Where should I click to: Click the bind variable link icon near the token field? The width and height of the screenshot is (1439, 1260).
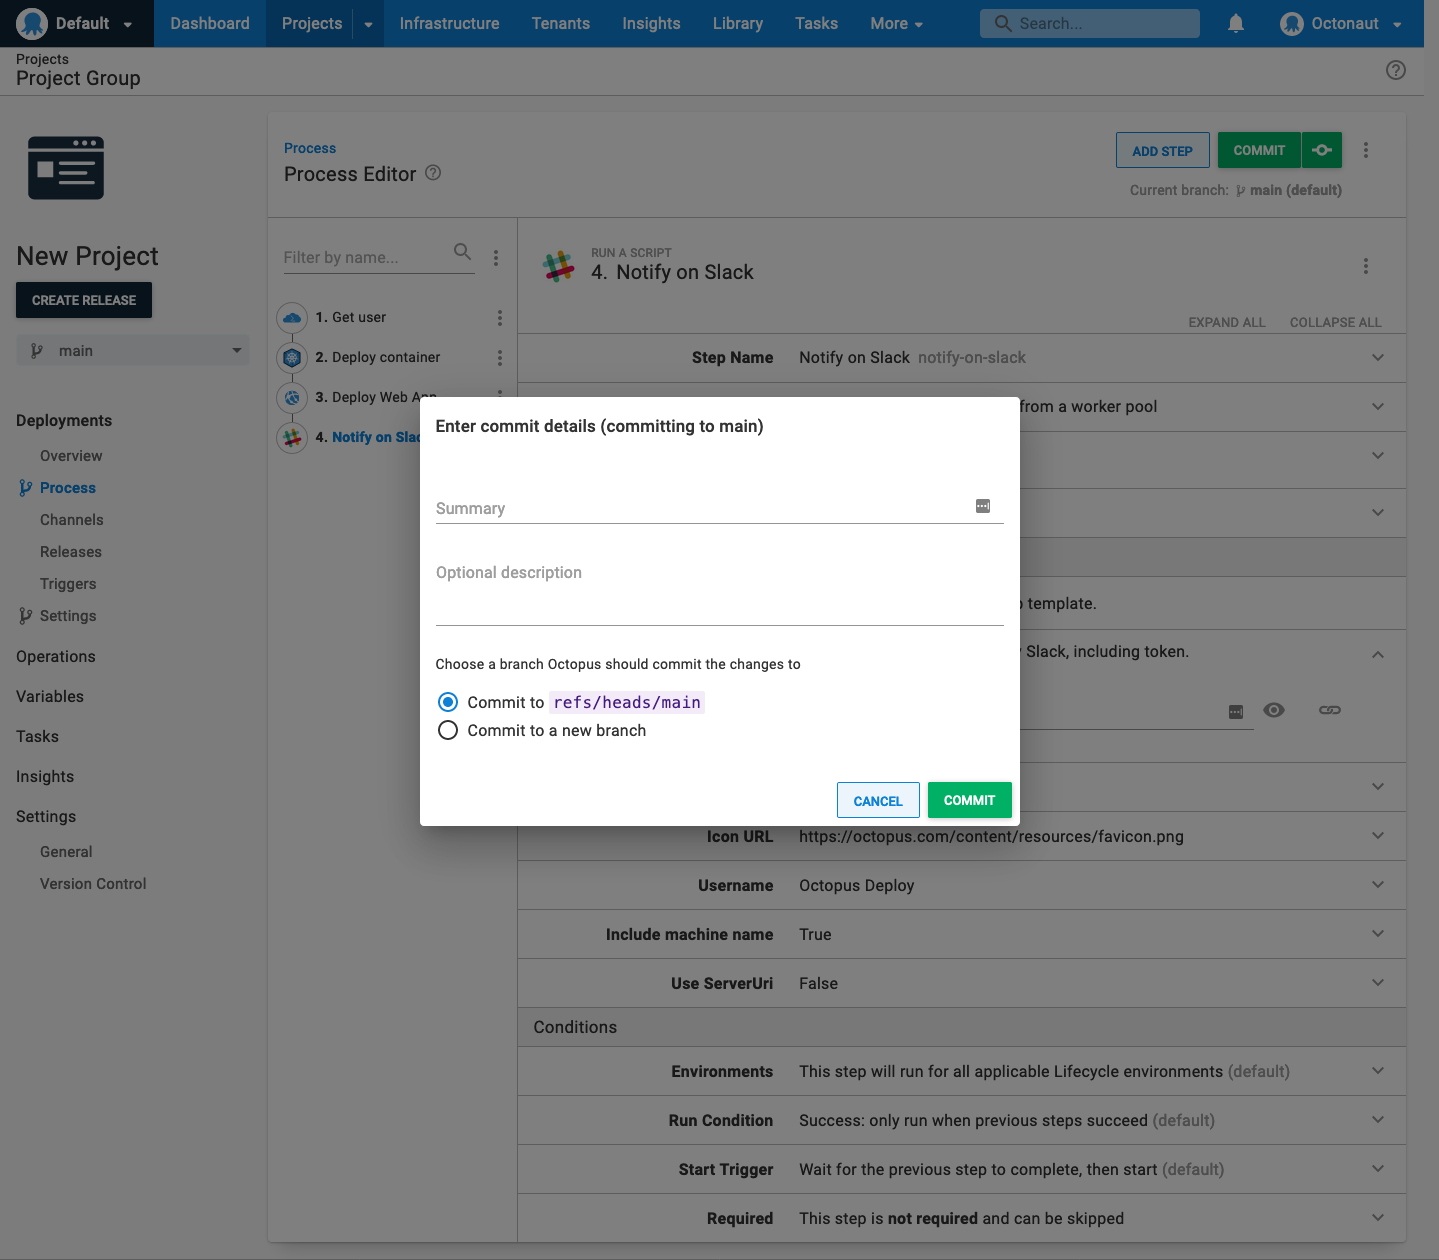1330,710
